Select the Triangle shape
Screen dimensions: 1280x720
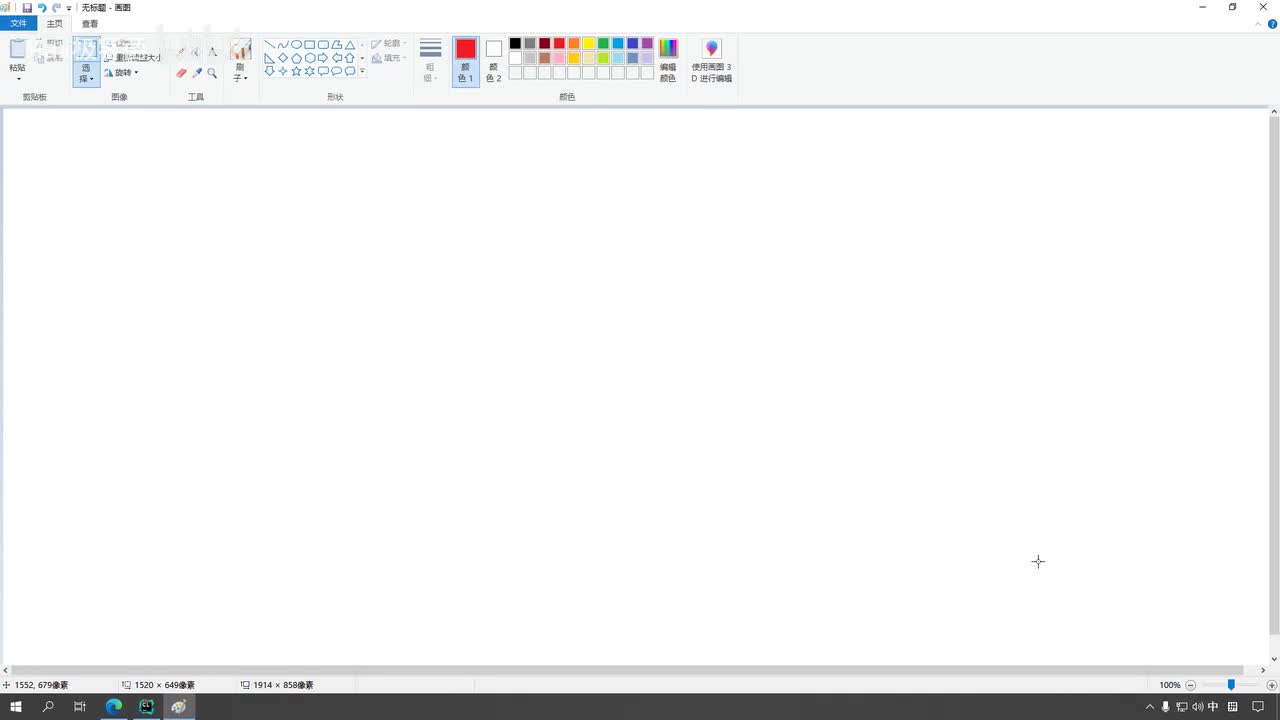point(350,45)
